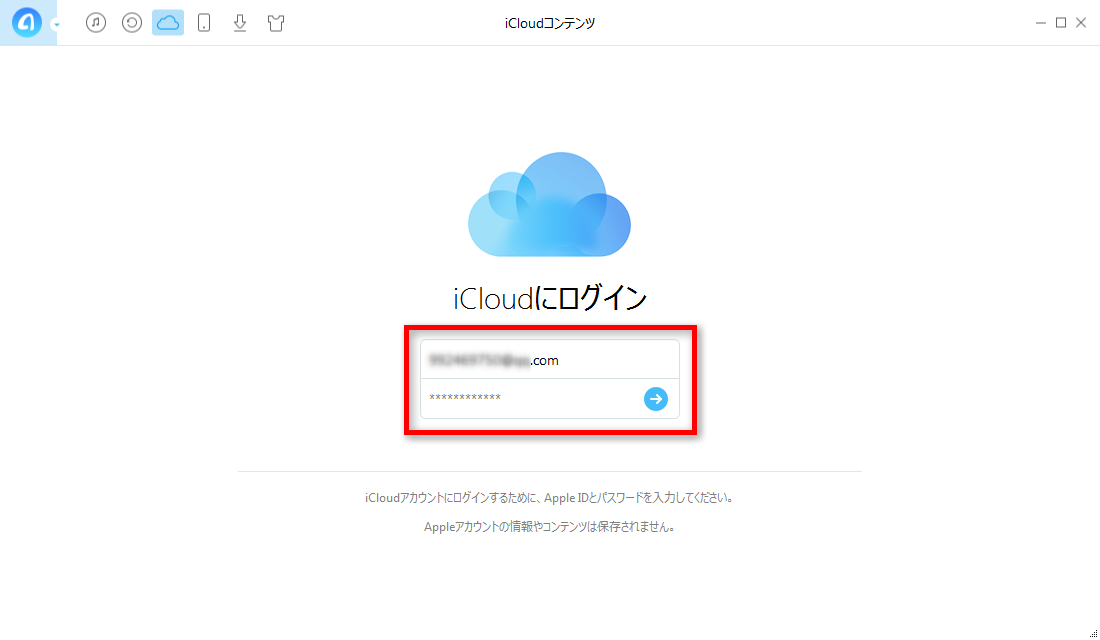Click the Apple IDとパスワード instruction text
This screenshot has height=640, width=1100.
coord(549,498)
